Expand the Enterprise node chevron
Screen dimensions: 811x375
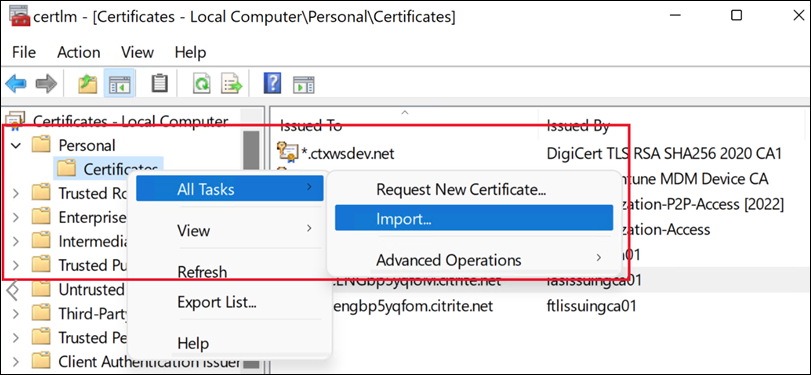(x=16, y=217)
